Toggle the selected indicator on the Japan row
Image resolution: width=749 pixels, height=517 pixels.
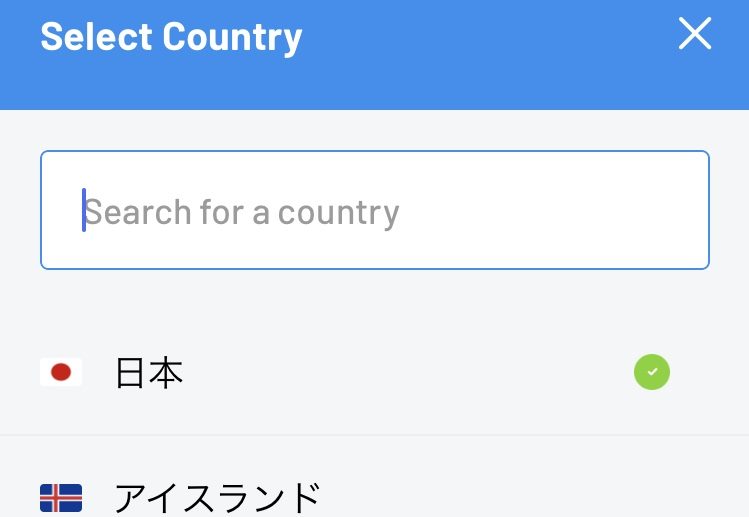coord(652,372)
